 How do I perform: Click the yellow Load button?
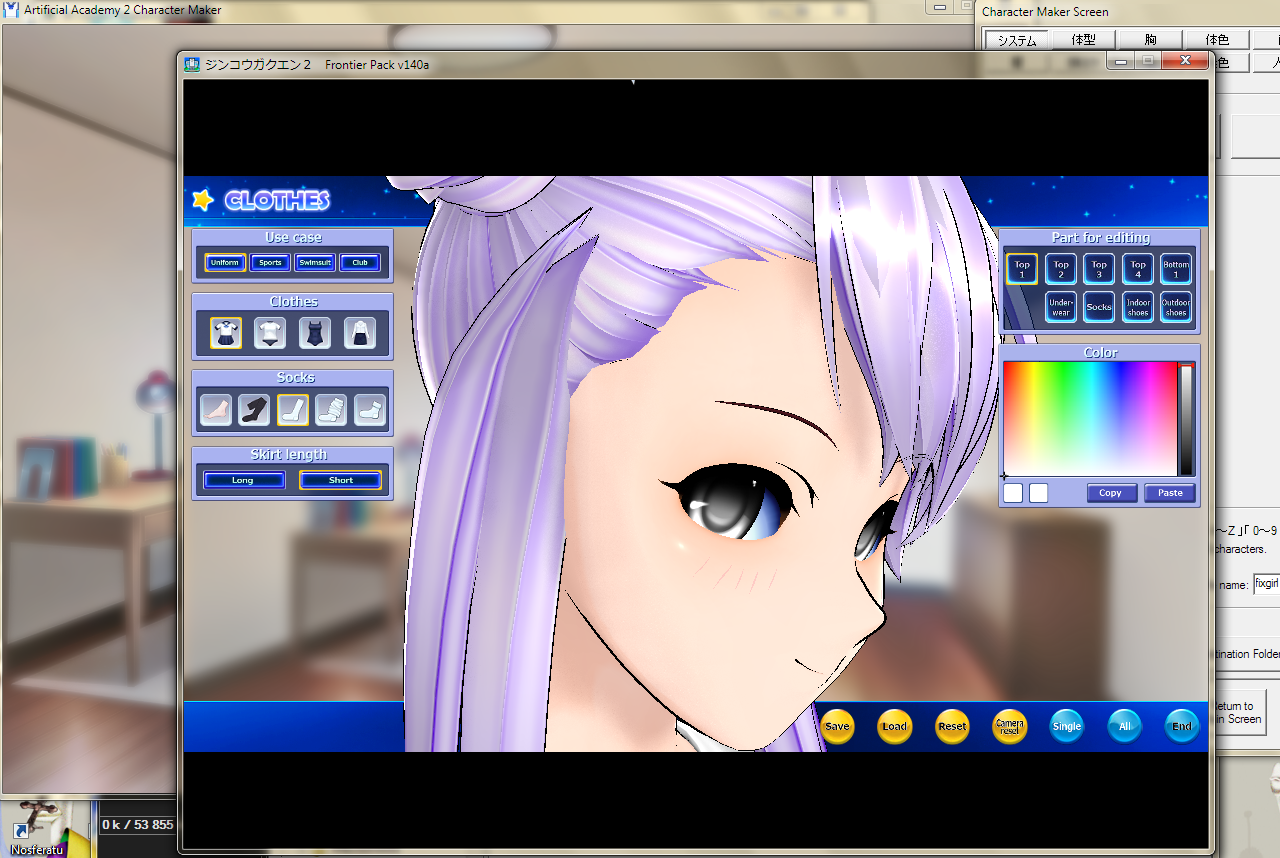[895, 726]
